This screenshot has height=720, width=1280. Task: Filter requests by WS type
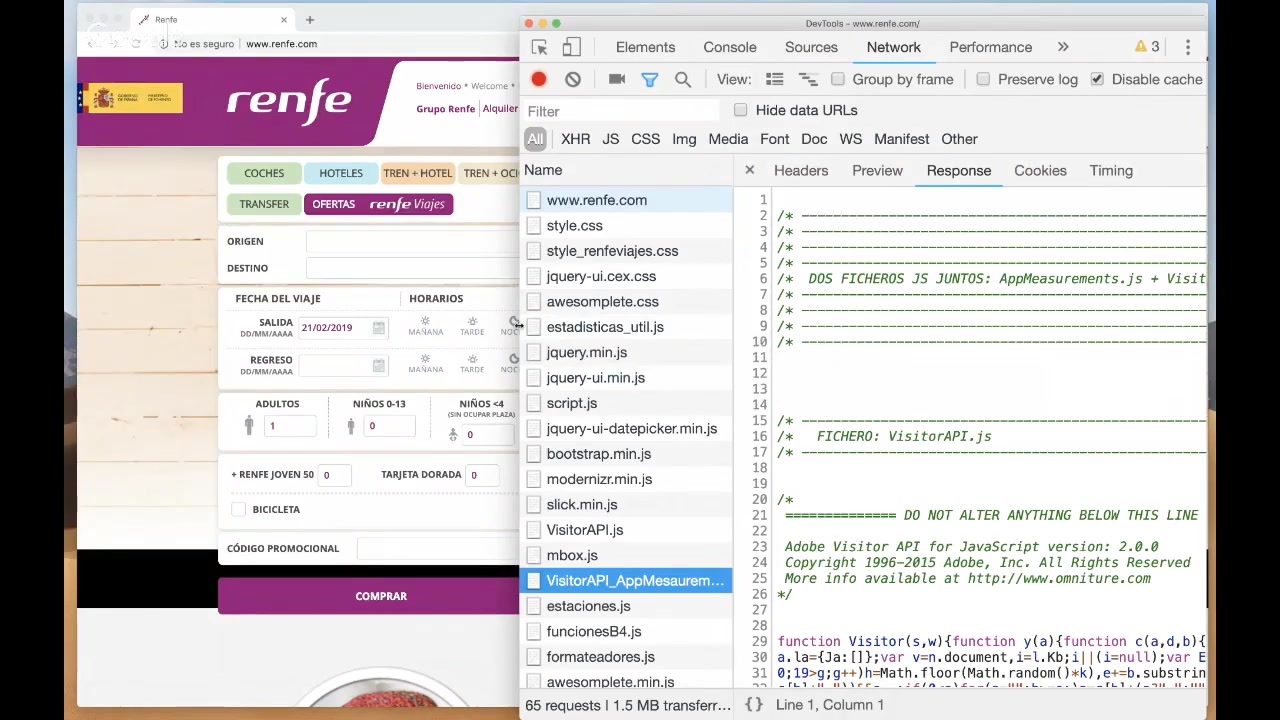click(850, 139)
